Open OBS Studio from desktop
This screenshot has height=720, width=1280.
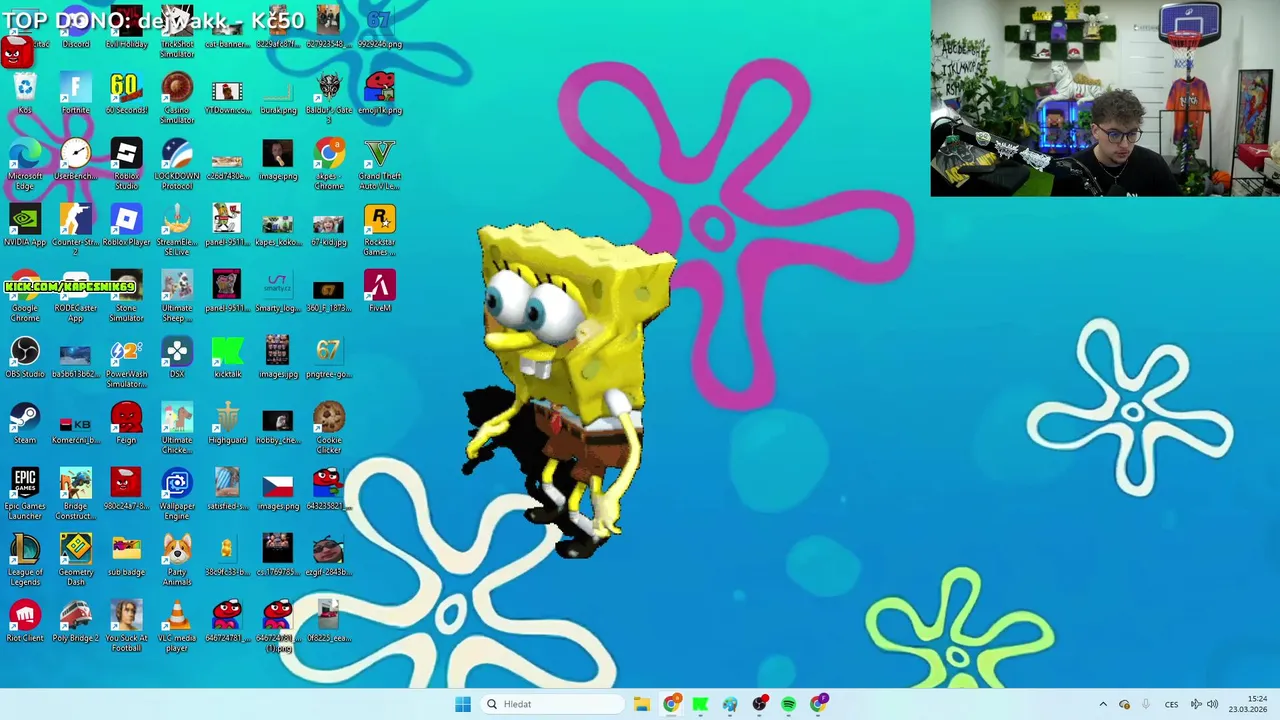pos(25,357)
